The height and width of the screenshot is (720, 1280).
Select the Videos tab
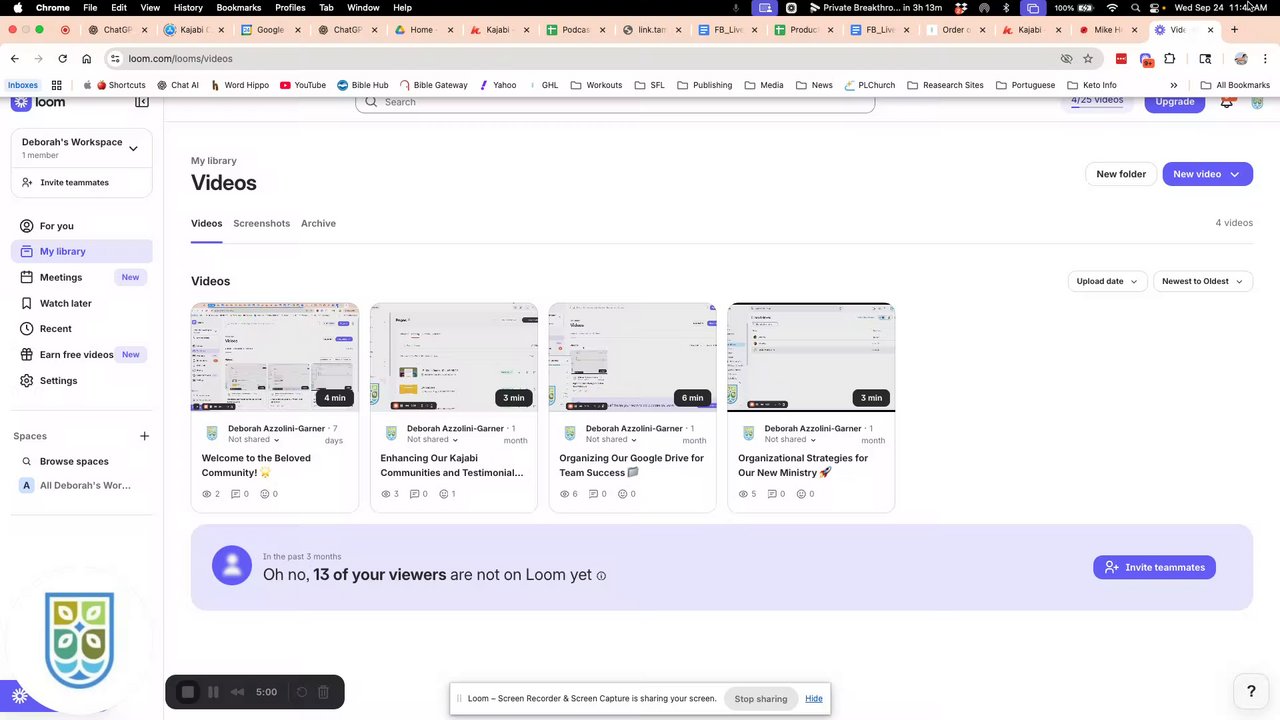click(206, 223)
